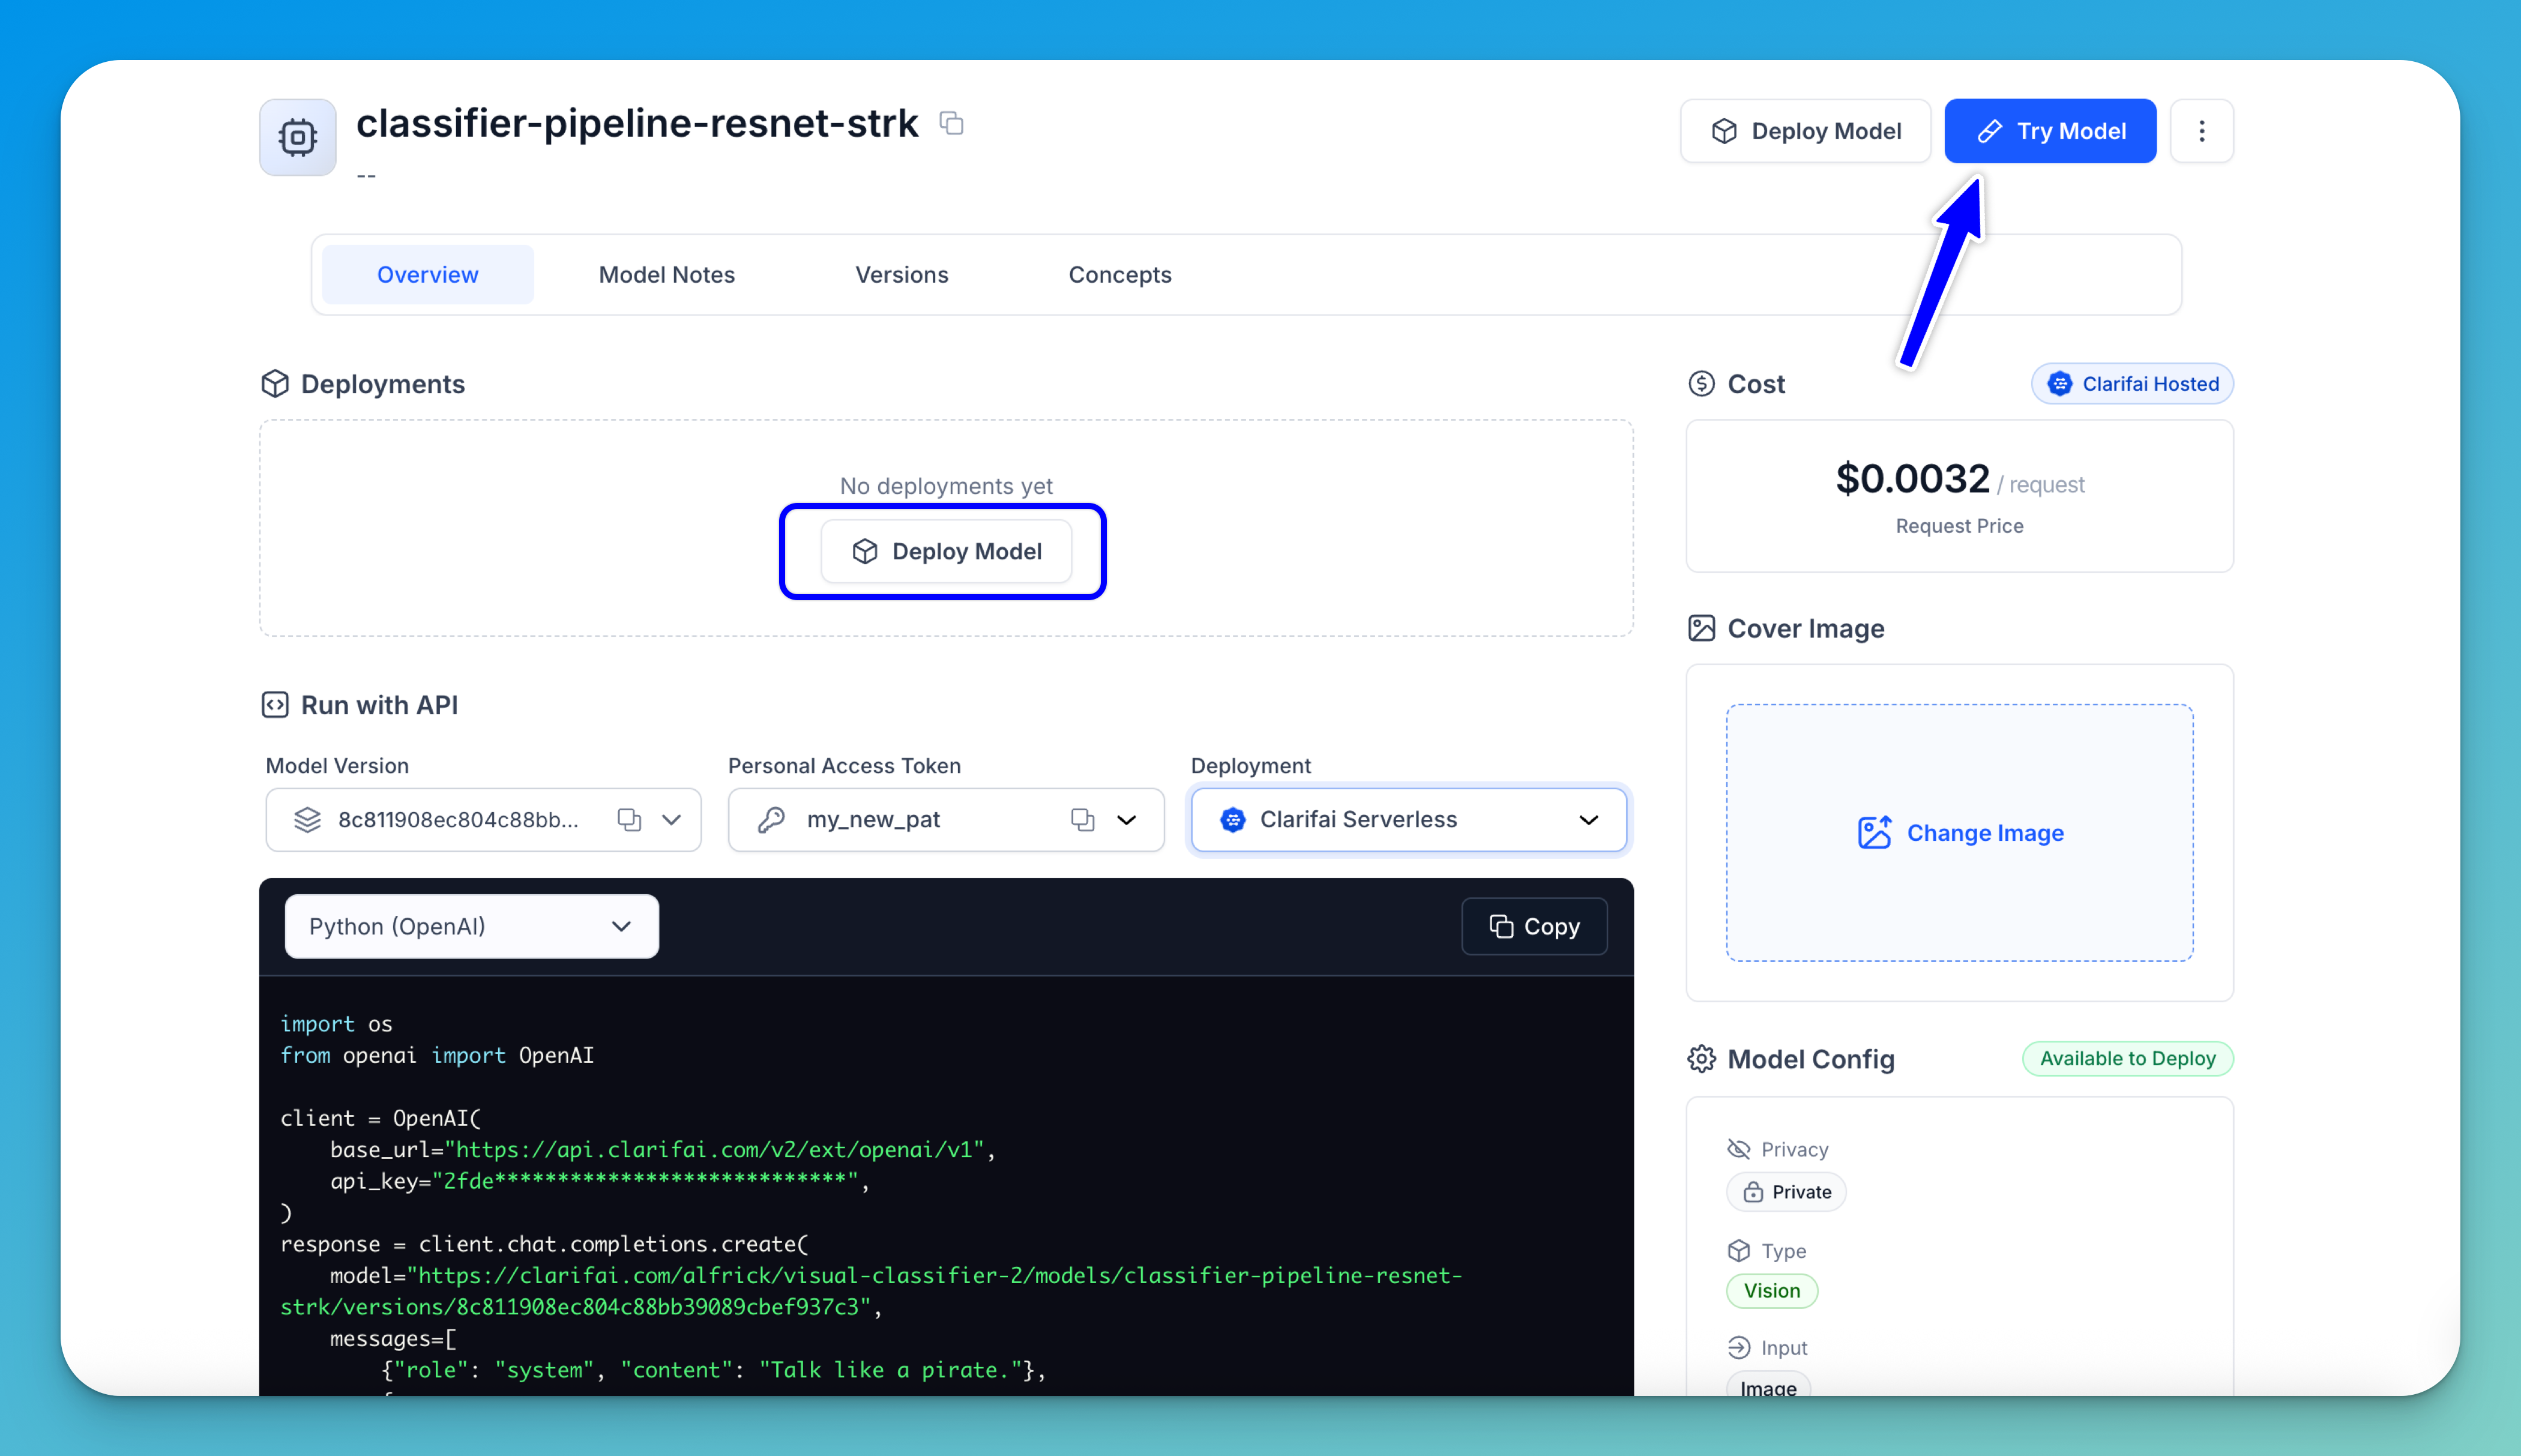Image resolution: width=2521 pixels, height=1456 pixels.
Task: Expand the Model Version dropdown chevron
Action: [x=672, y=820]
